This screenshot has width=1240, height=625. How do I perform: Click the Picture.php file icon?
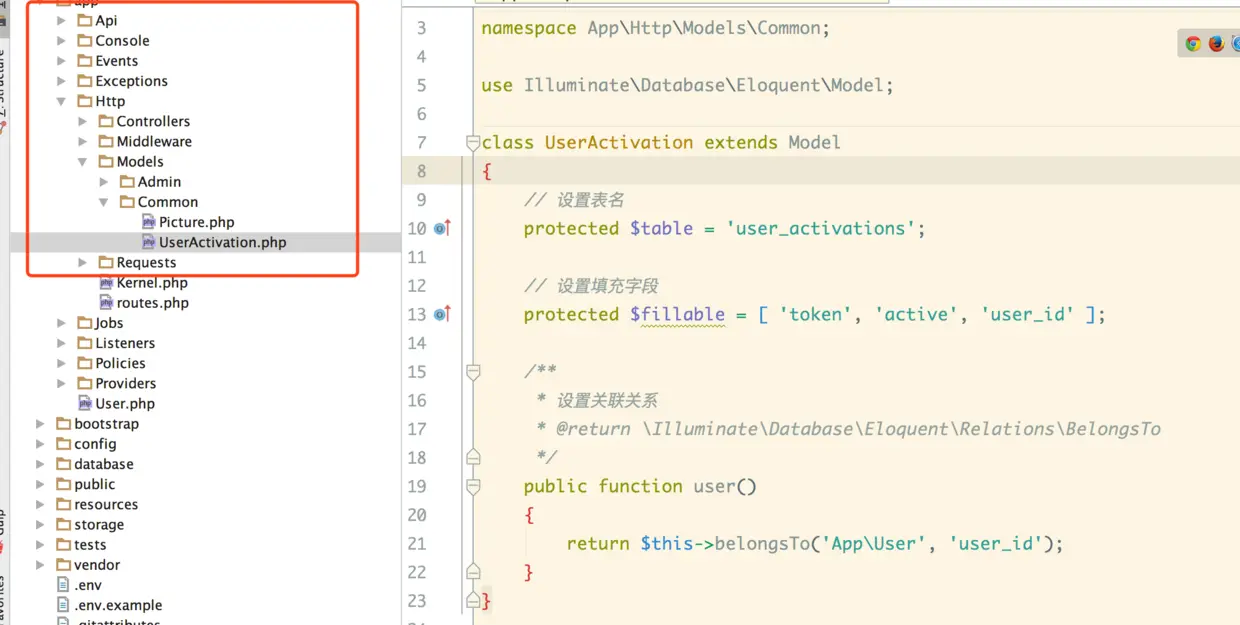click(149, 222)
